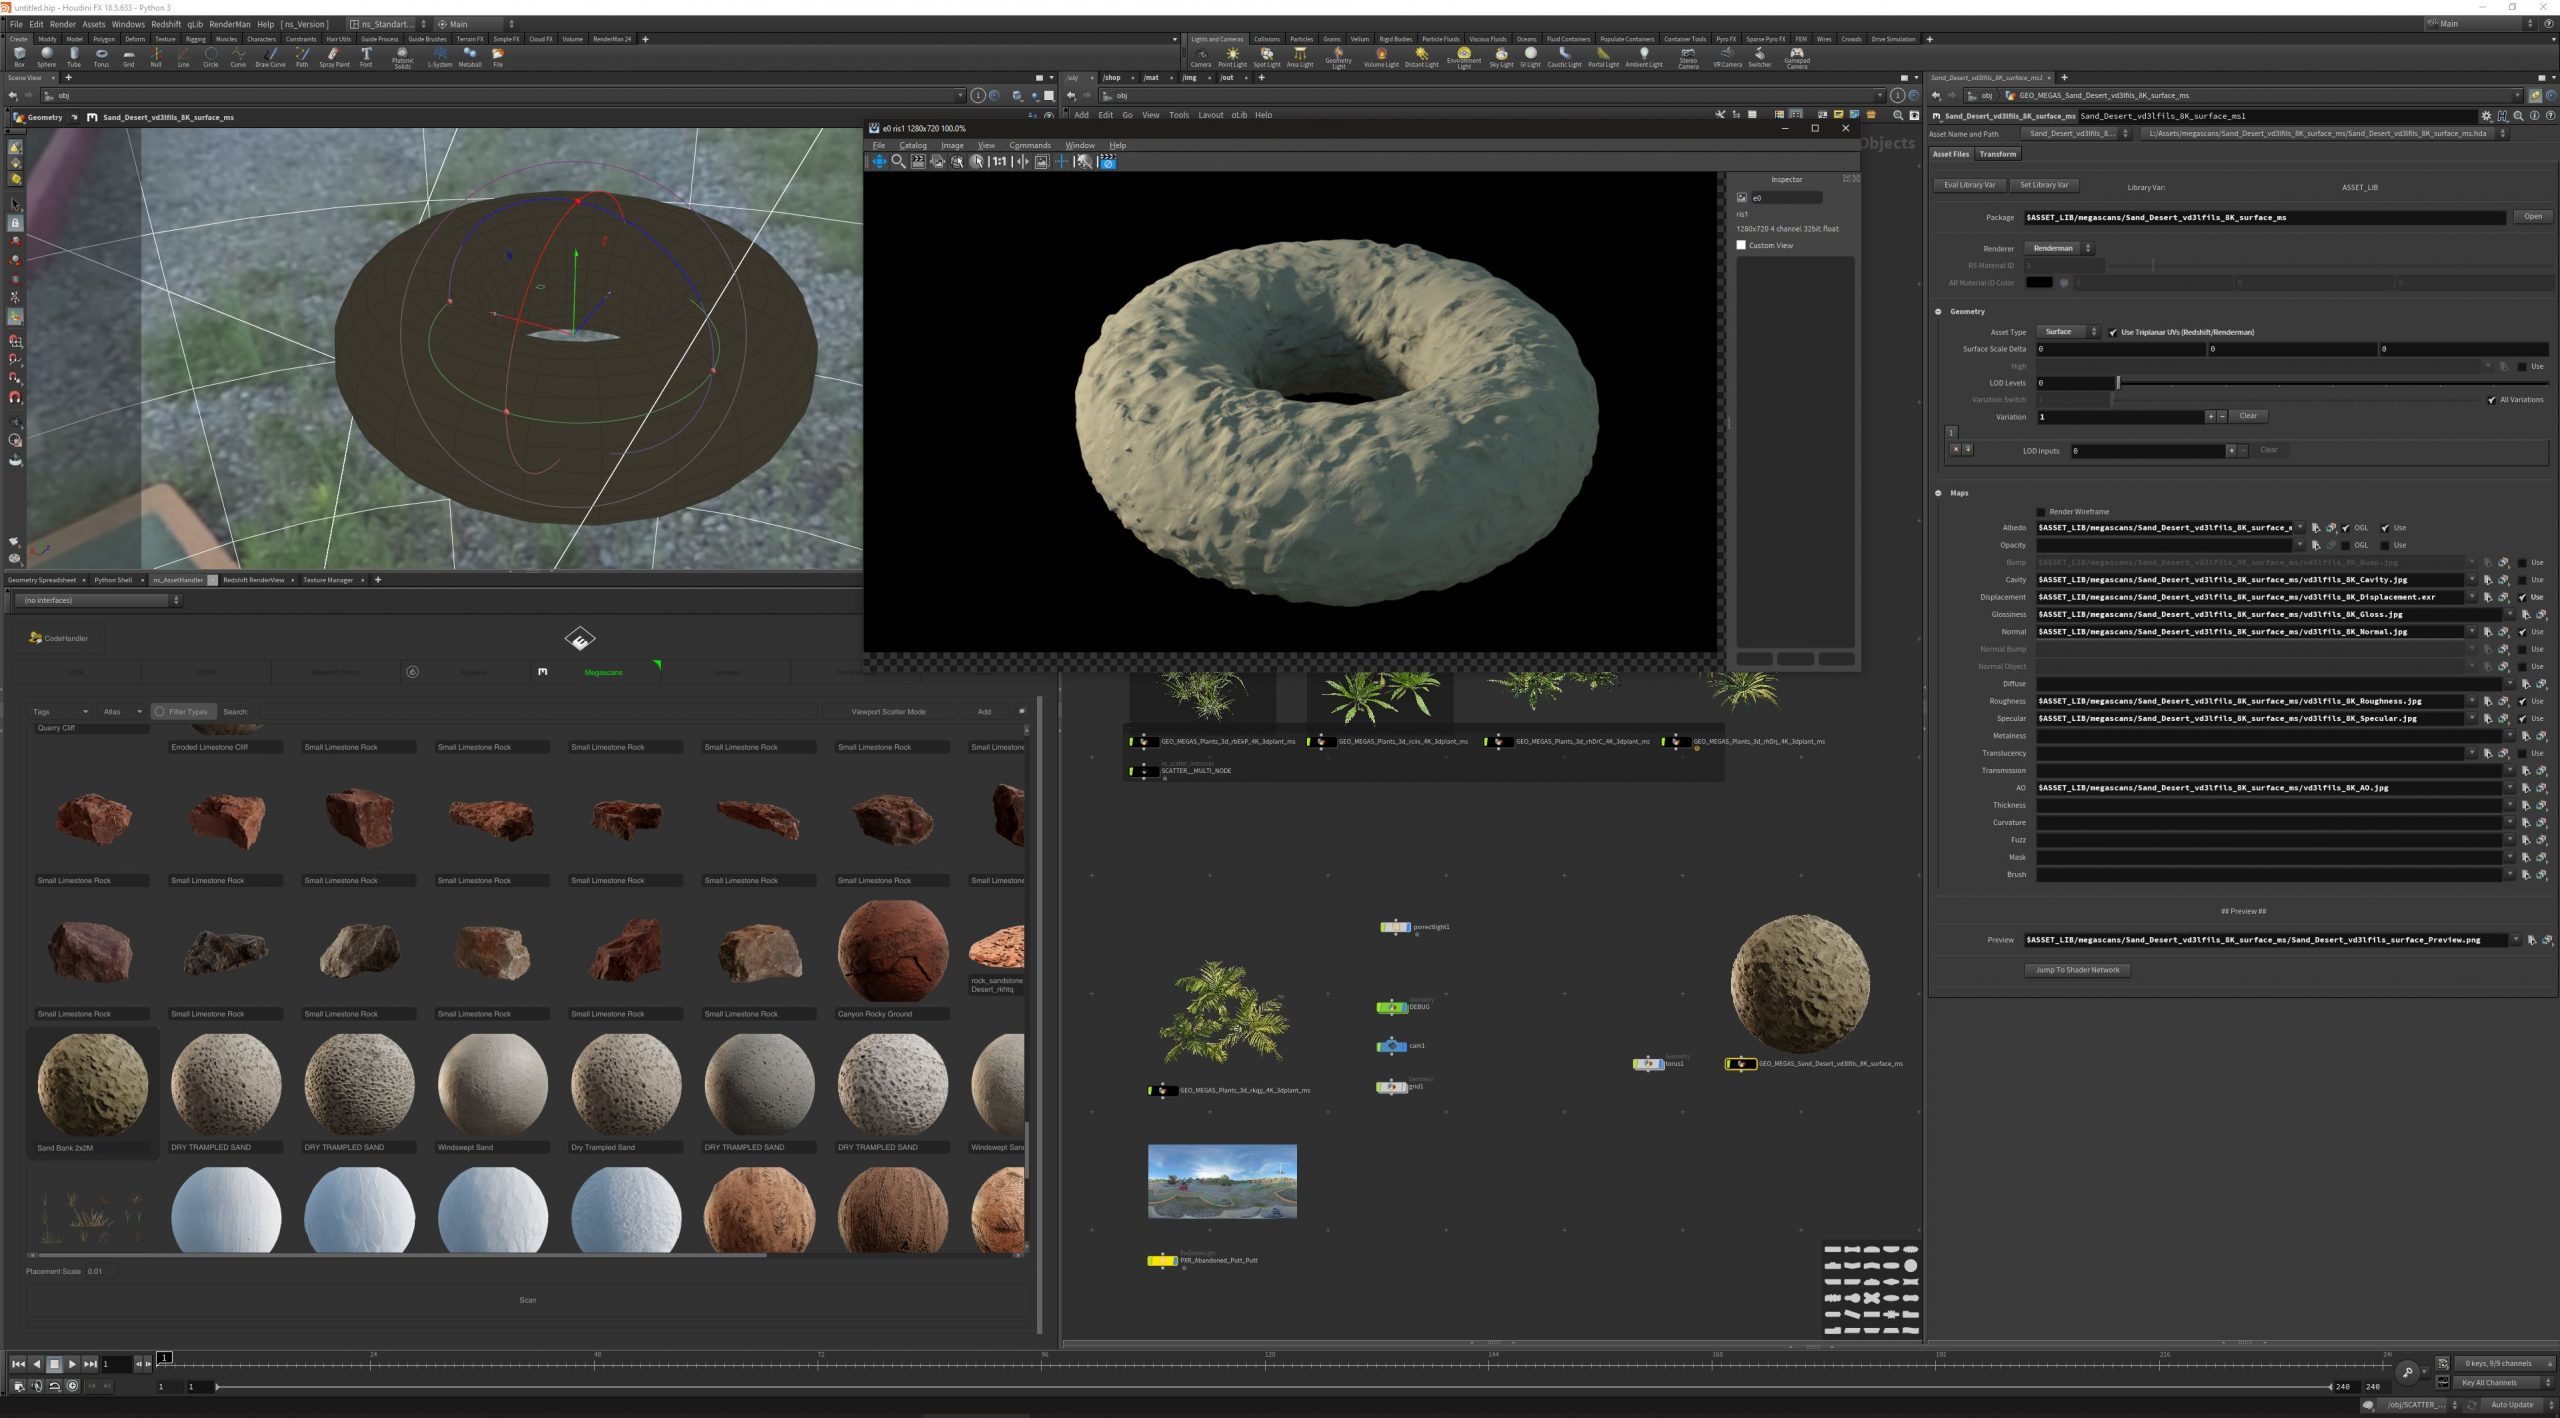Click Jump To Shader Network button
This screenshot has height=1418, width=2560.
pos(2077,970)
